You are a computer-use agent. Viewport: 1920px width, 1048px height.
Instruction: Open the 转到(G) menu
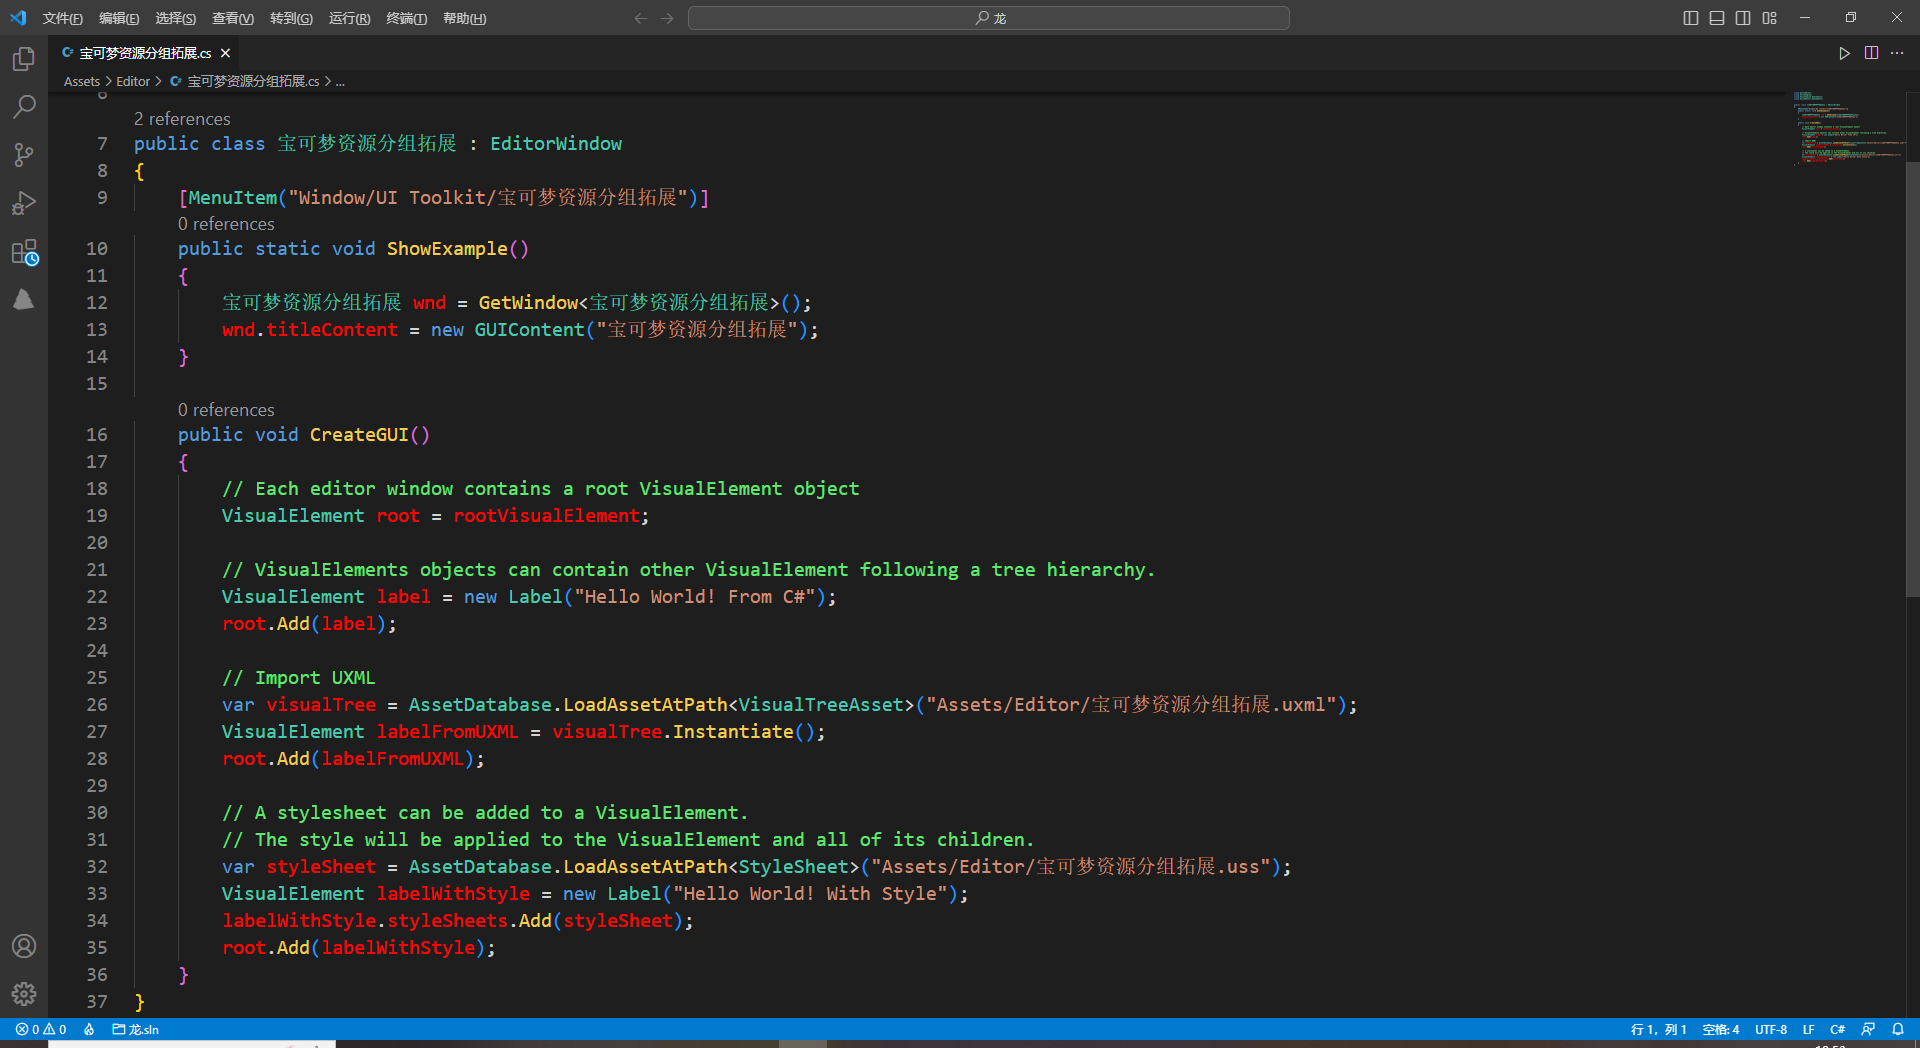(x=291, y=18)
